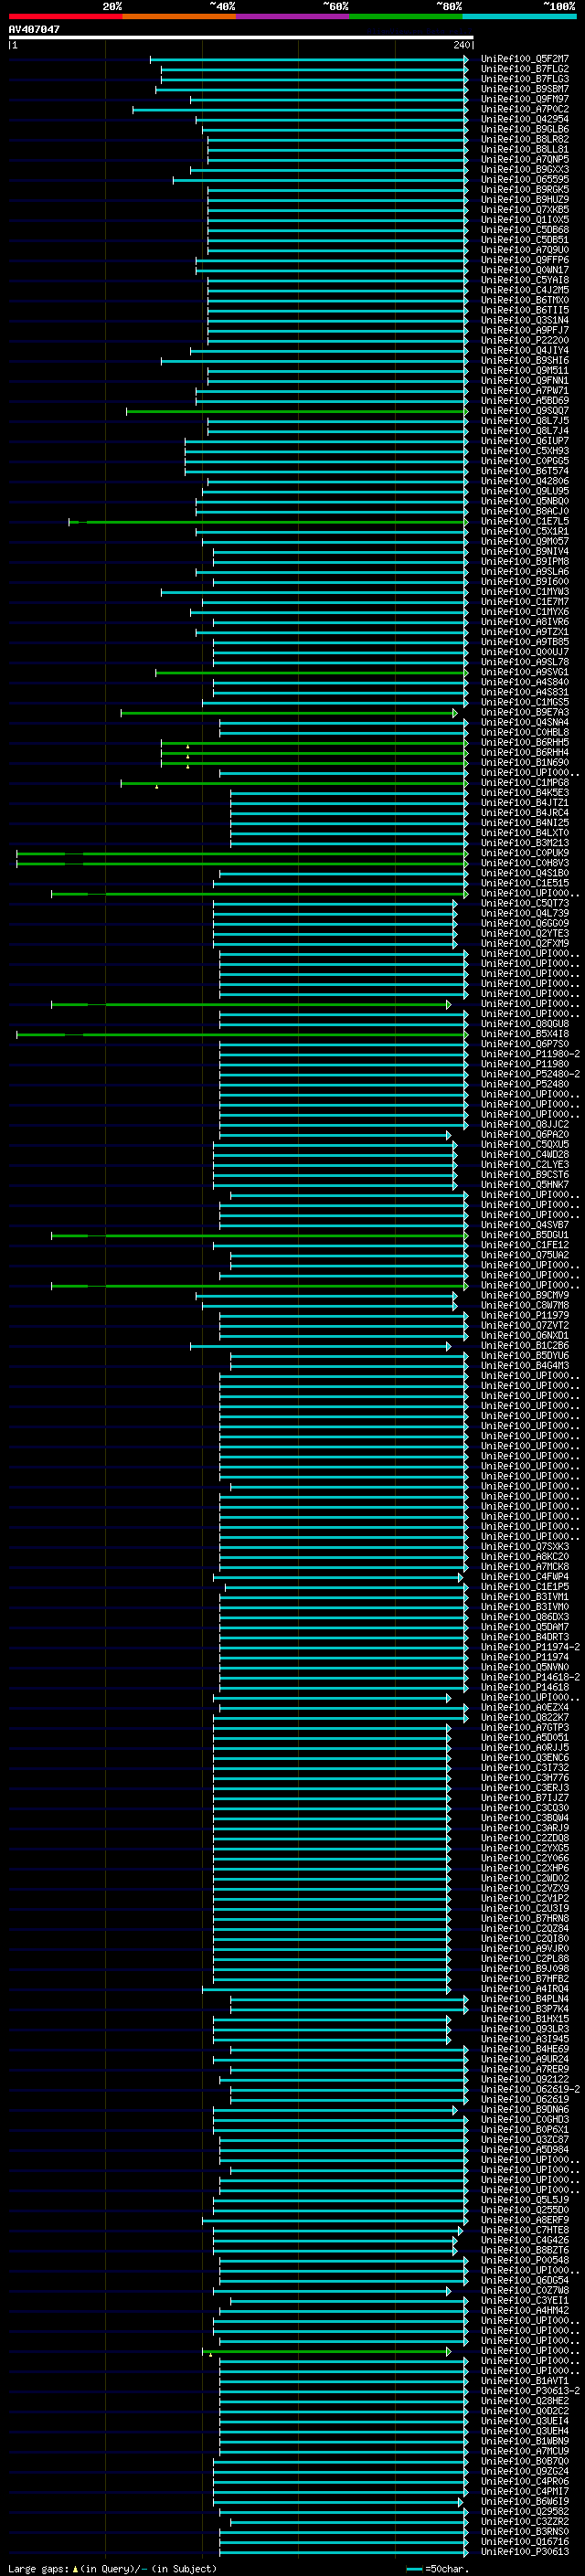Viewport: 585px width, 2576px height.
Task: Select label UniRef100_Q7SXK3
Action: point(525,1546)
